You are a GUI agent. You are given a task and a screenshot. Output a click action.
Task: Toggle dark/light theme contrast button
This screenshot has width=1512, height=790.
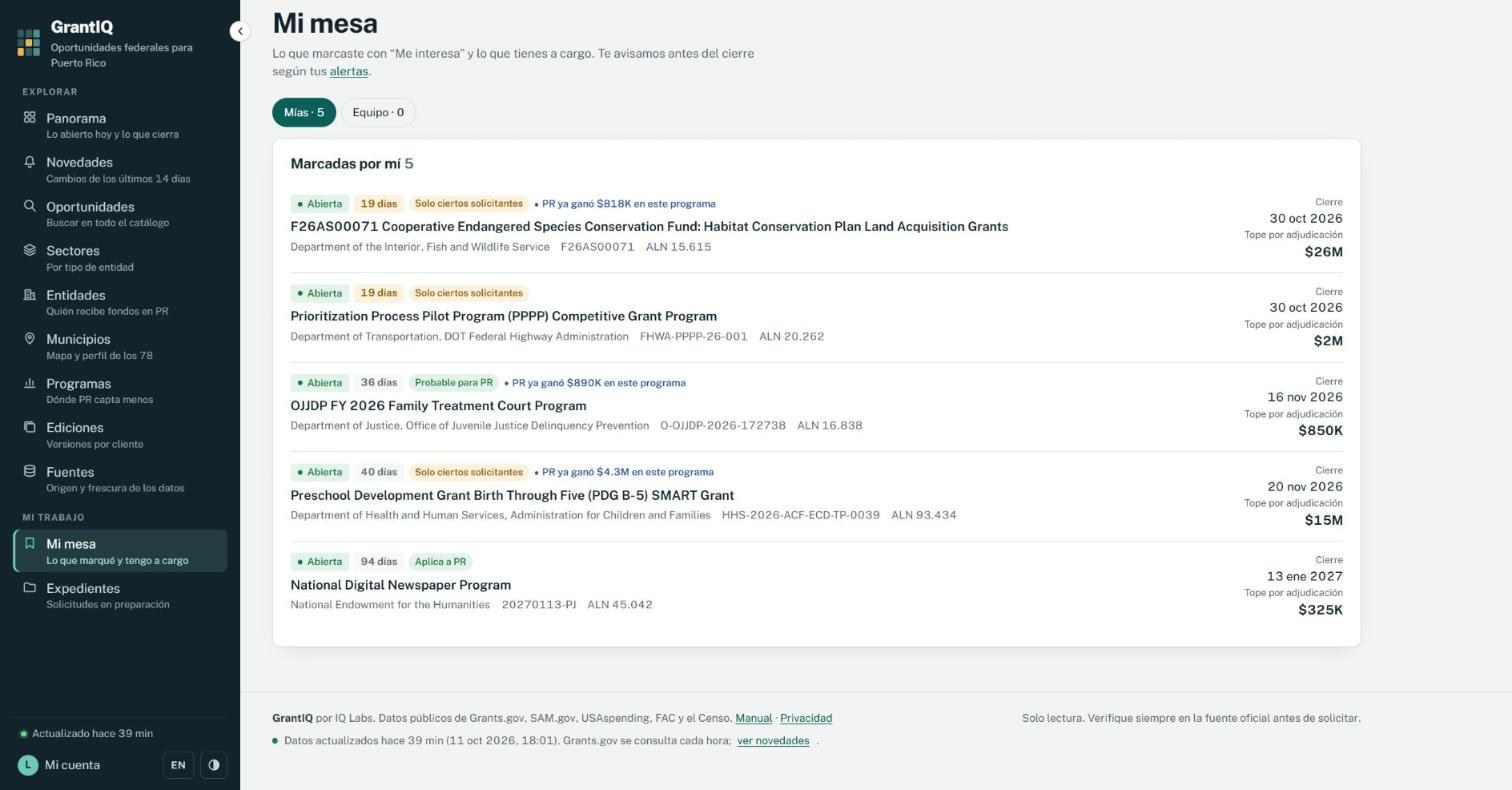pos(214,765)
